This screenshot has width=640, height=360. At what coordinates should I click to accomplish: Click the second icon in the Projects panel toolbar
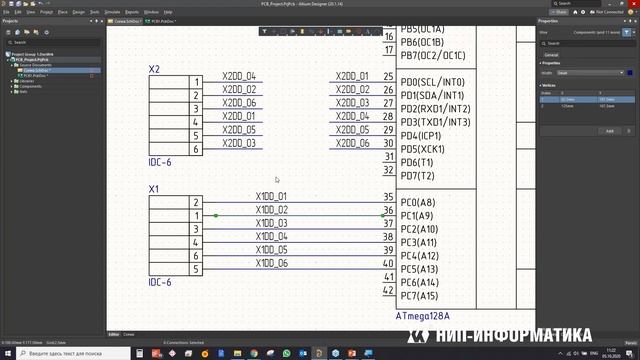17,32
